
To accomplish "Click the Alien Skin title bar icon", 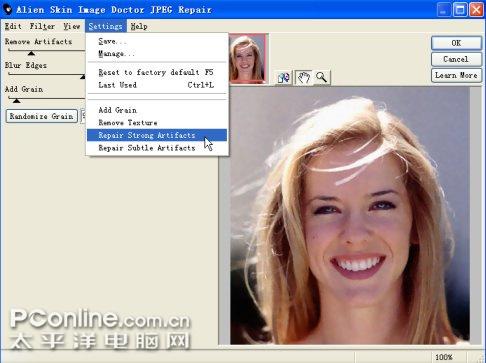I will click(7, 9).
